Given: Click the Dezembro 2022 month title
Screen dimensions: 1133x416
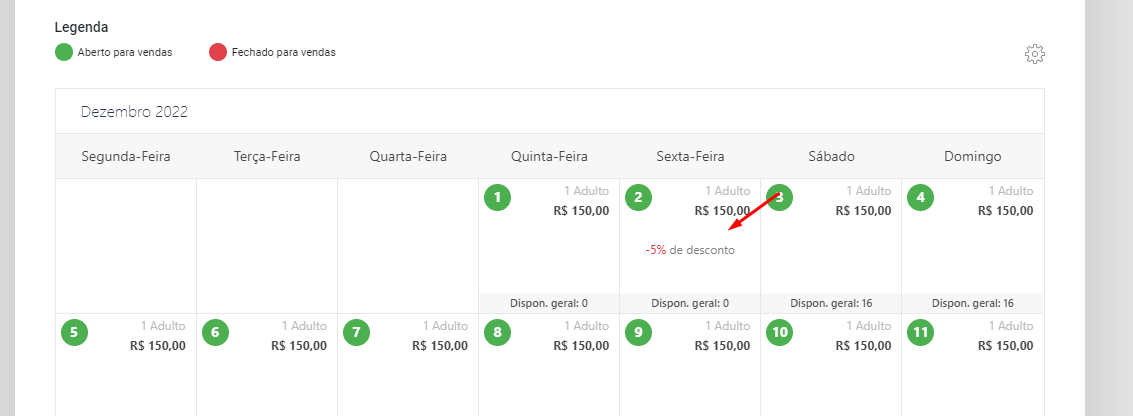Looking at the screenshot, I should (x=134, y=111).
